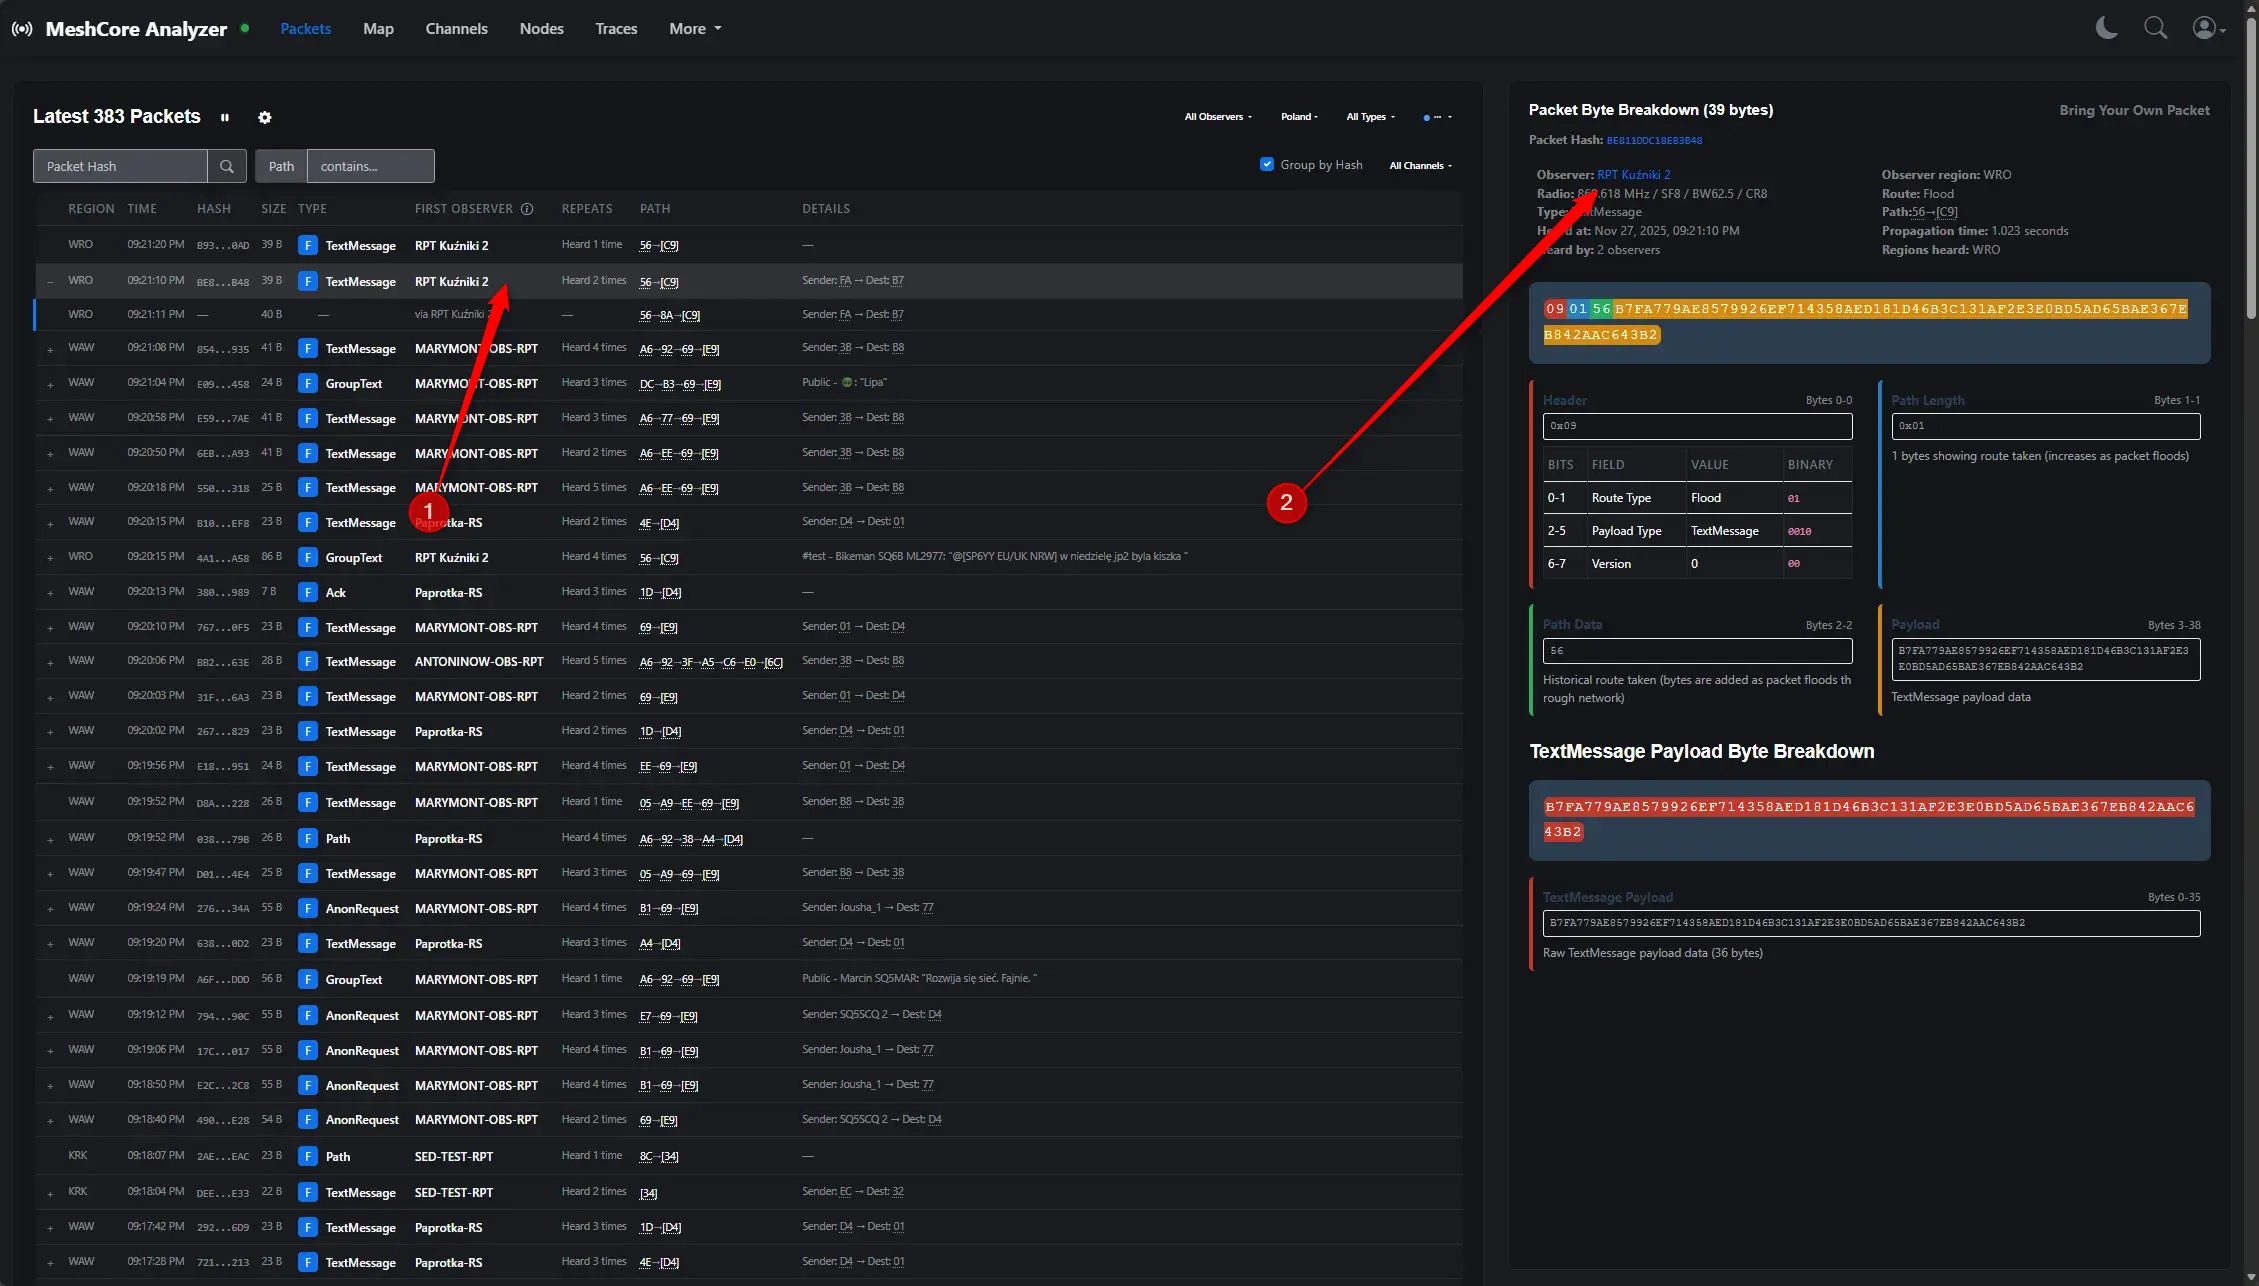This screenshot has width=2259, height=1286.
Task: Click MeshCore Analyzer logo icon
Action: [x=22, y=29]
